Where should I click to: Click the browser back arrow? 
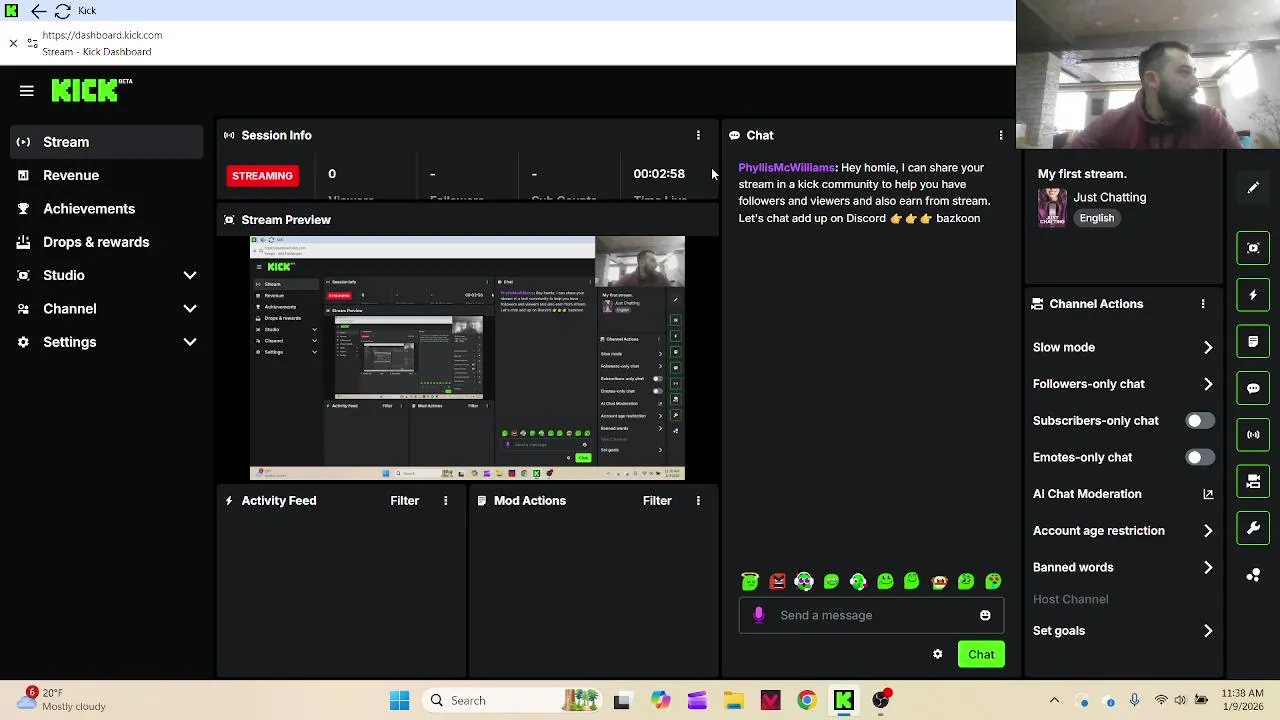(38, 11)
